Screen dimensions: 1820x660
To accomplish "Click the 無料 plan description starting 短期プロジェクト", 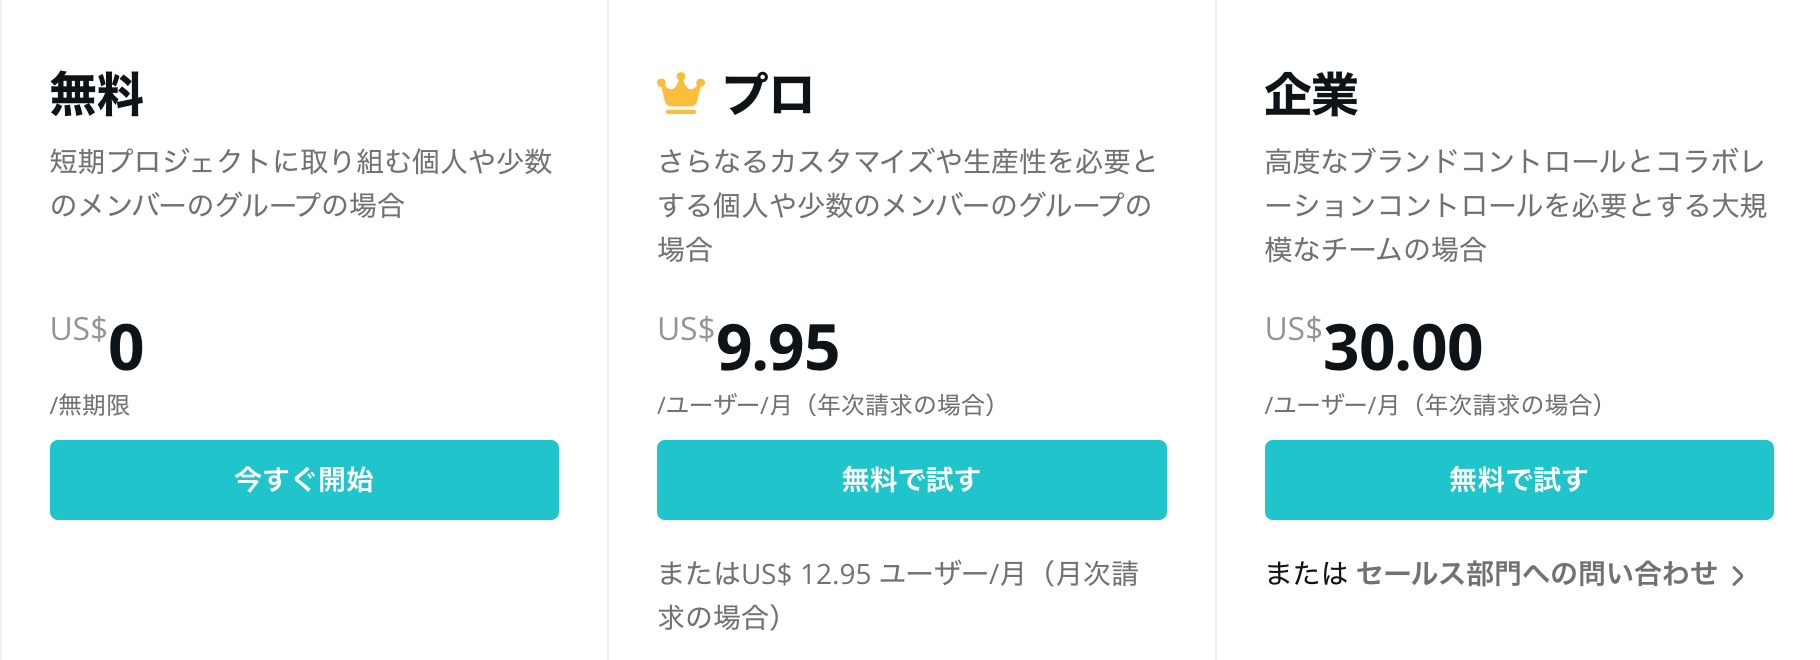I will [x=301, y=183].
